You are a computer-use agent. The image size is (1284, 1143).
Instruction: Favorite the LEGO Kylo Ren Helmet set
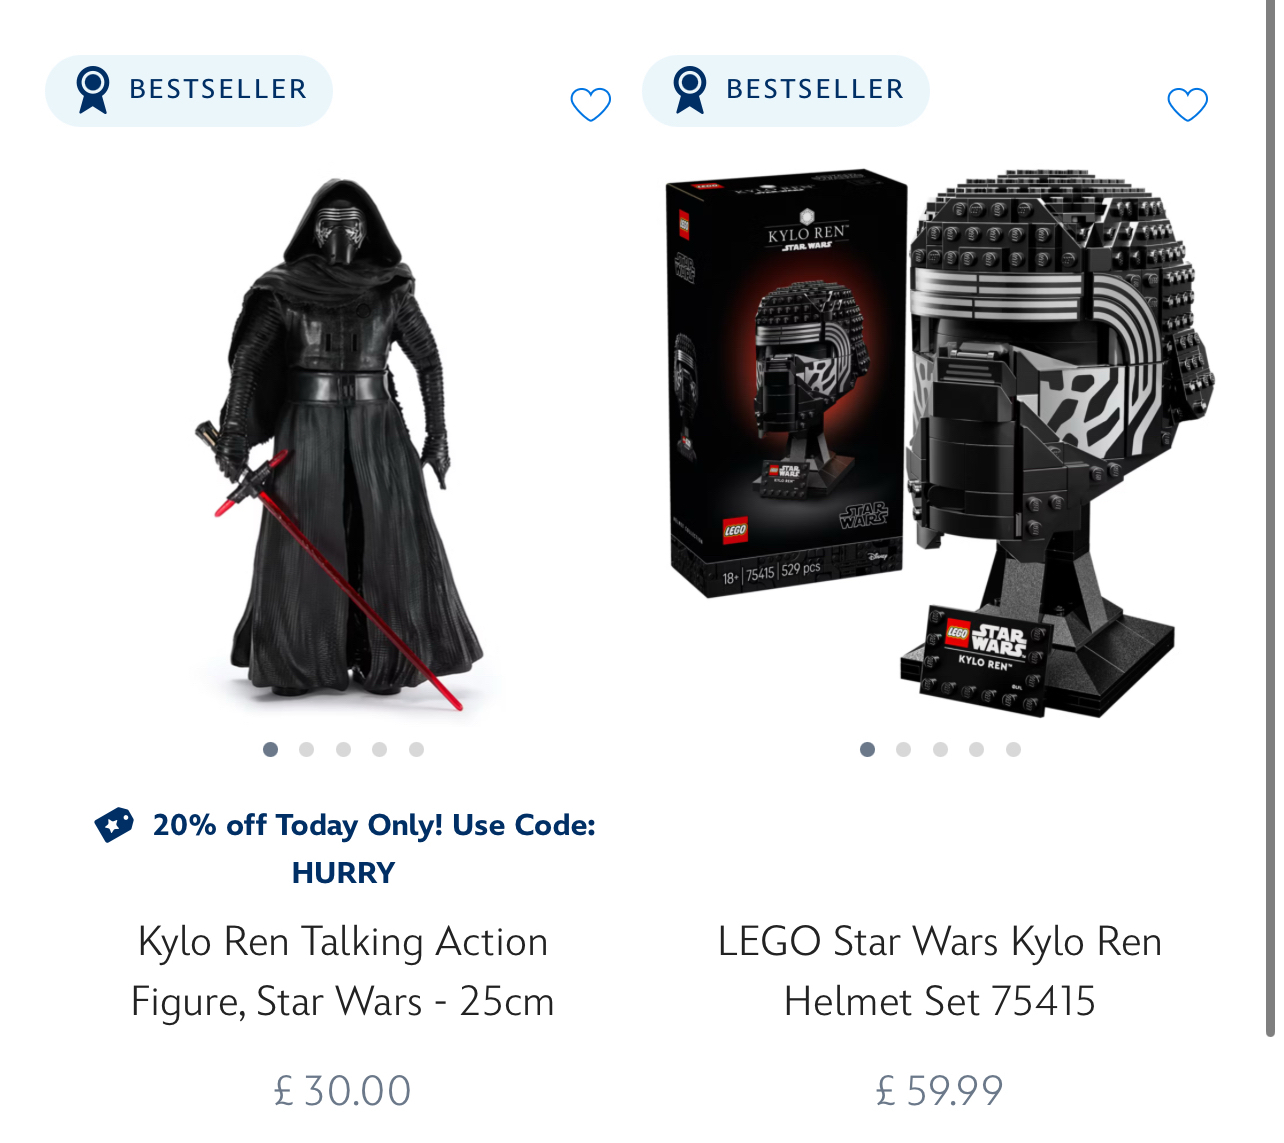point(1188,105)
